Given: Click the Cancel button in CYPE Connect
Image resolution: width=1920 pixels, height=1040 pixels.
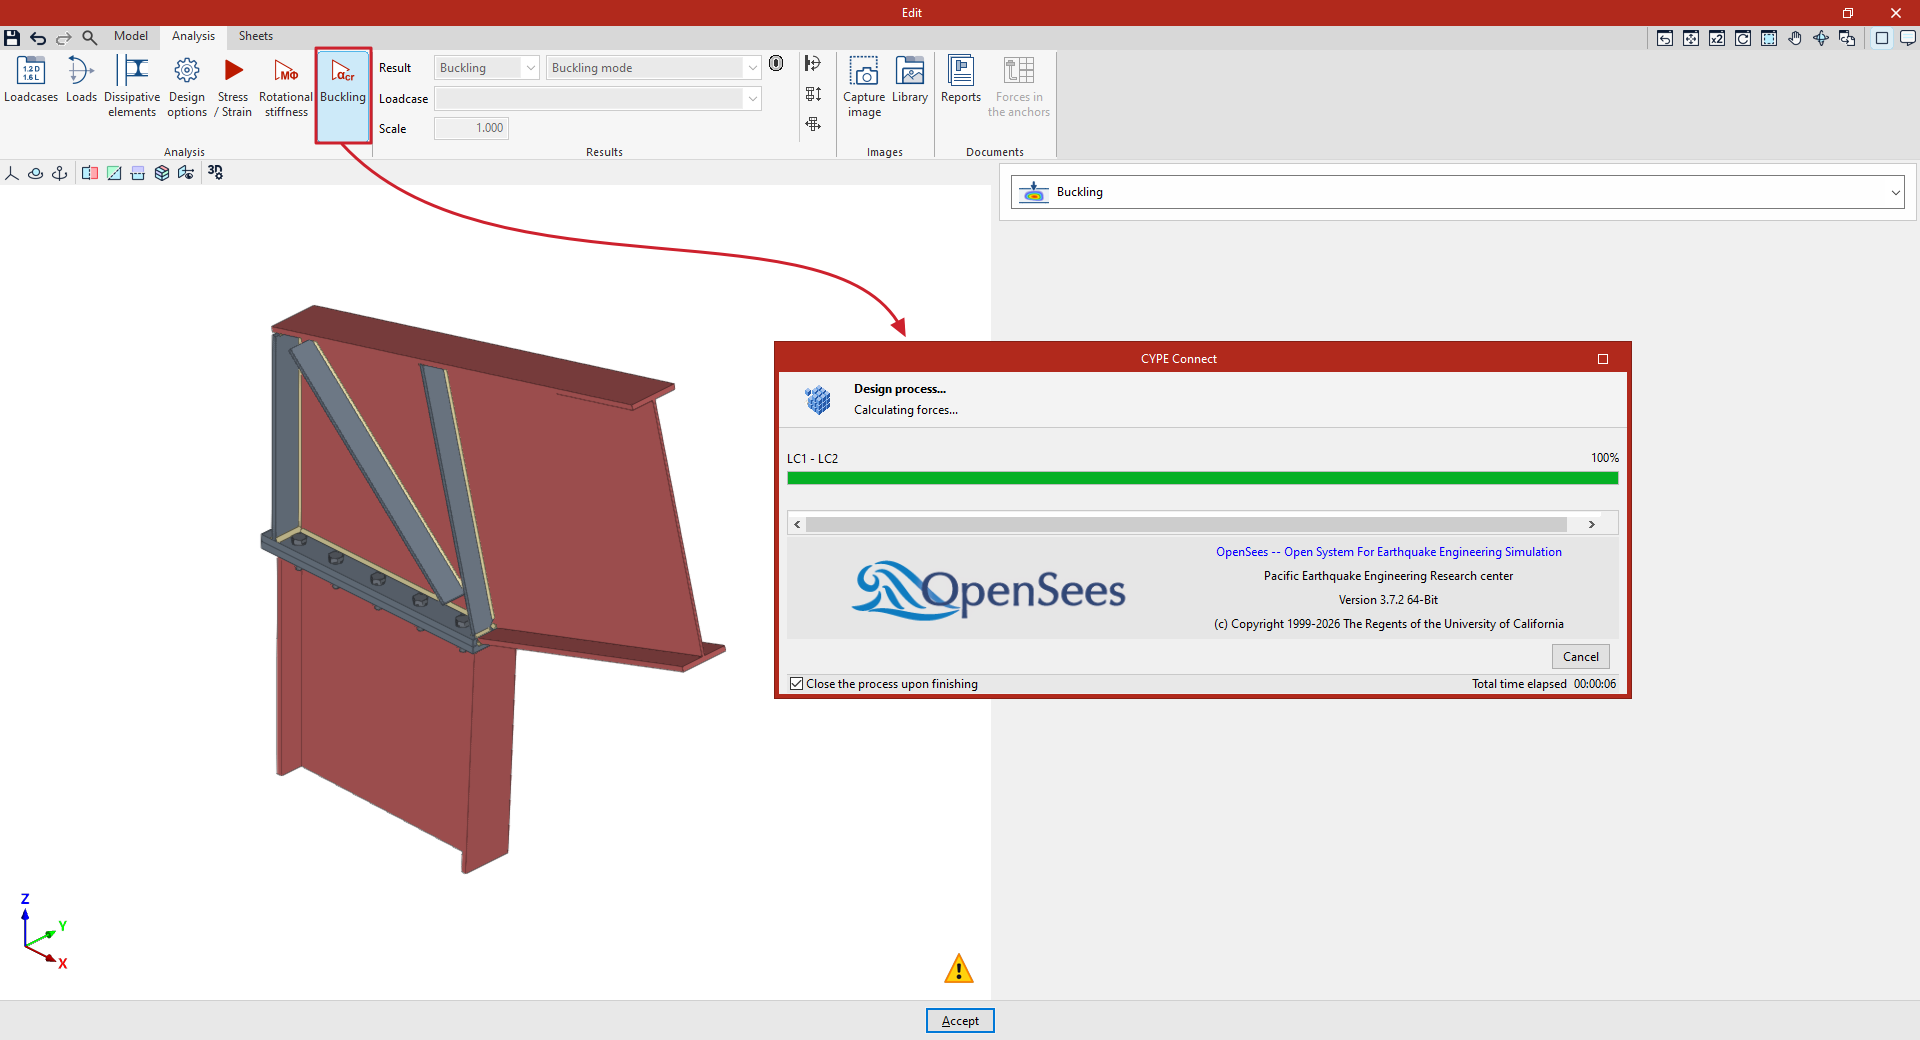Looking at the screenshot, I should pos(1581,657).
